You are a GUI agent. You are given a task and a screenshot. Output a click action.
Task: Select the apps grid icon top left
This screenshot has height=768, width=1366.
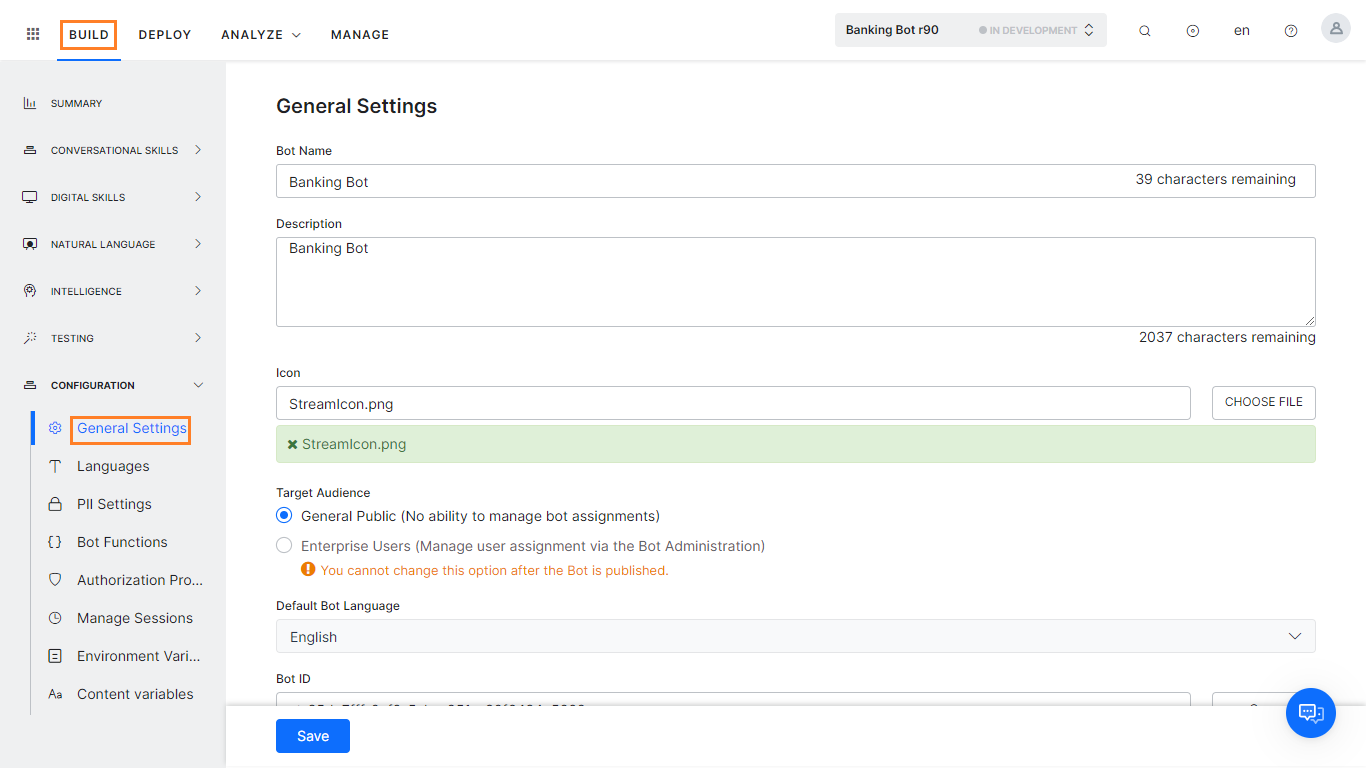pyautogui.click(x=32, y=33)
